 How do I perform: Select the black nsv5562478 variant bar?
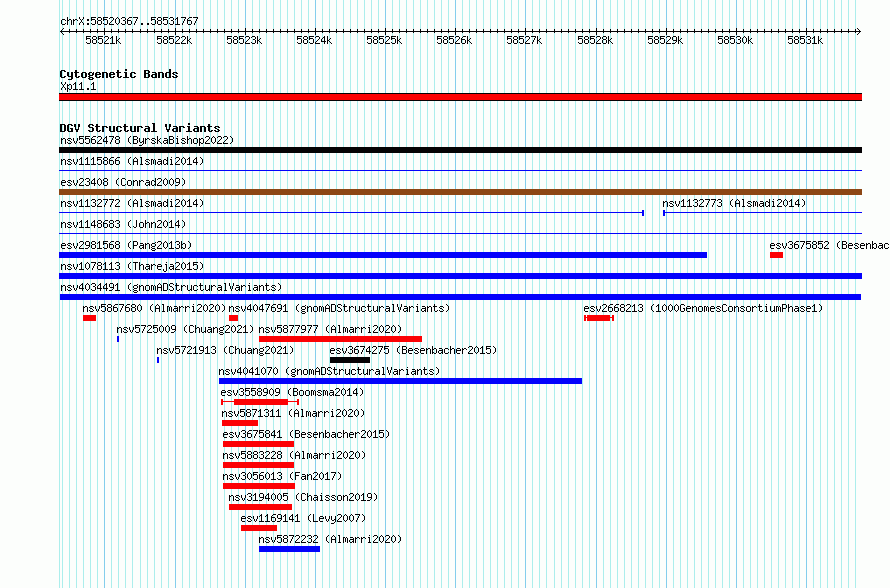460,150
